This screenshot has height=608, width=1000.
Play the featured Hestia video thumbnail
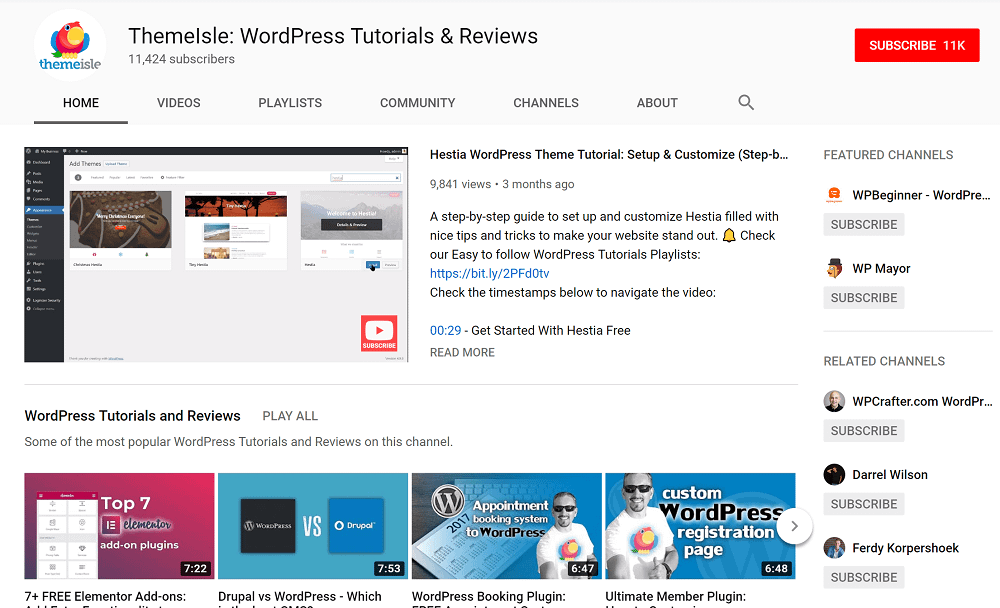pyautogui.click(x=216, y=255)
